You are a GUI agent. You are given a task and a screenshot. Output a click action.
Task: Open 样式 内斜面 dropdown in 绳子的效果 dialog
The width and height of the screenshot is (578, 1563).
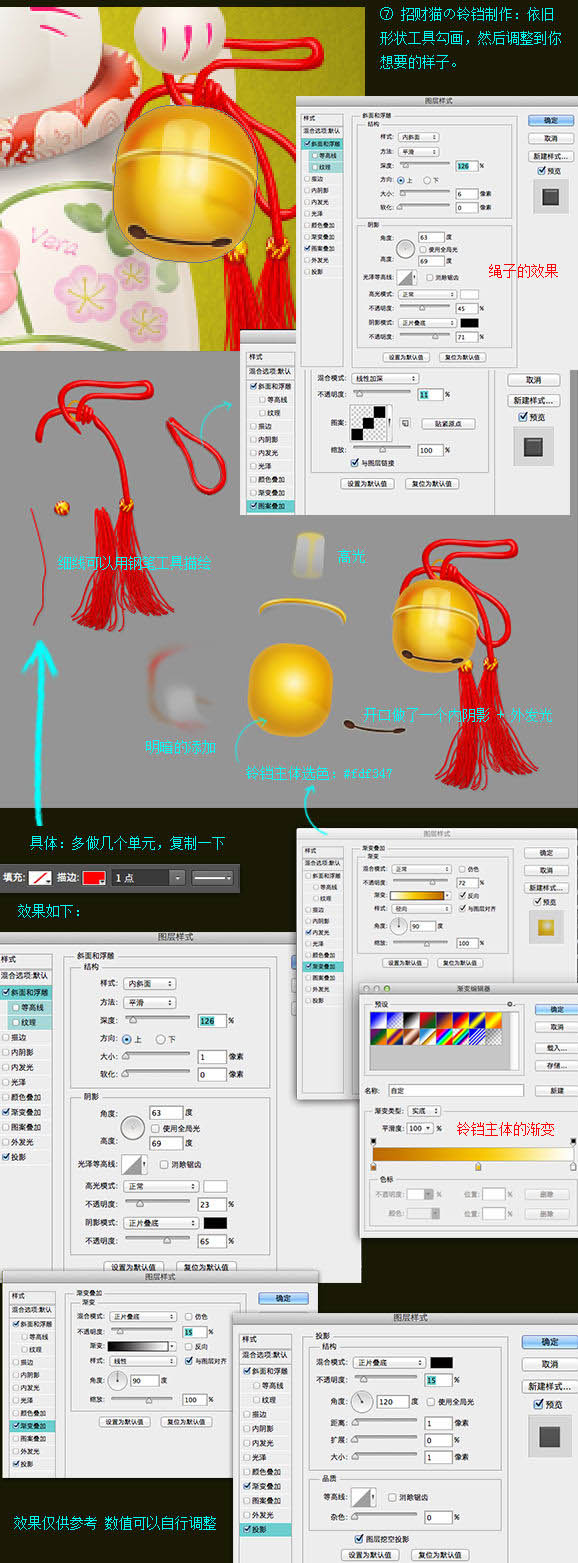pos(419,136)
